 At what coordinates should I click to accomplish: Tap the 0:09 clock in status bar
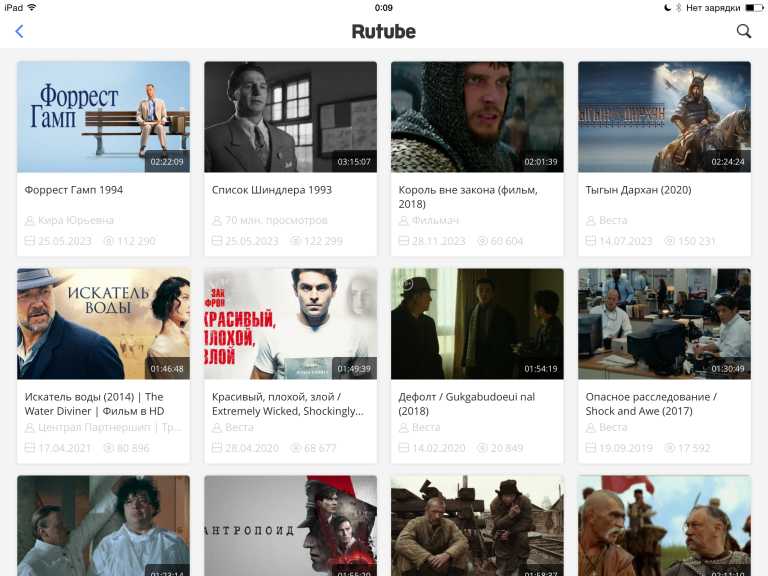pyautogui.click(x=384, y=8)
